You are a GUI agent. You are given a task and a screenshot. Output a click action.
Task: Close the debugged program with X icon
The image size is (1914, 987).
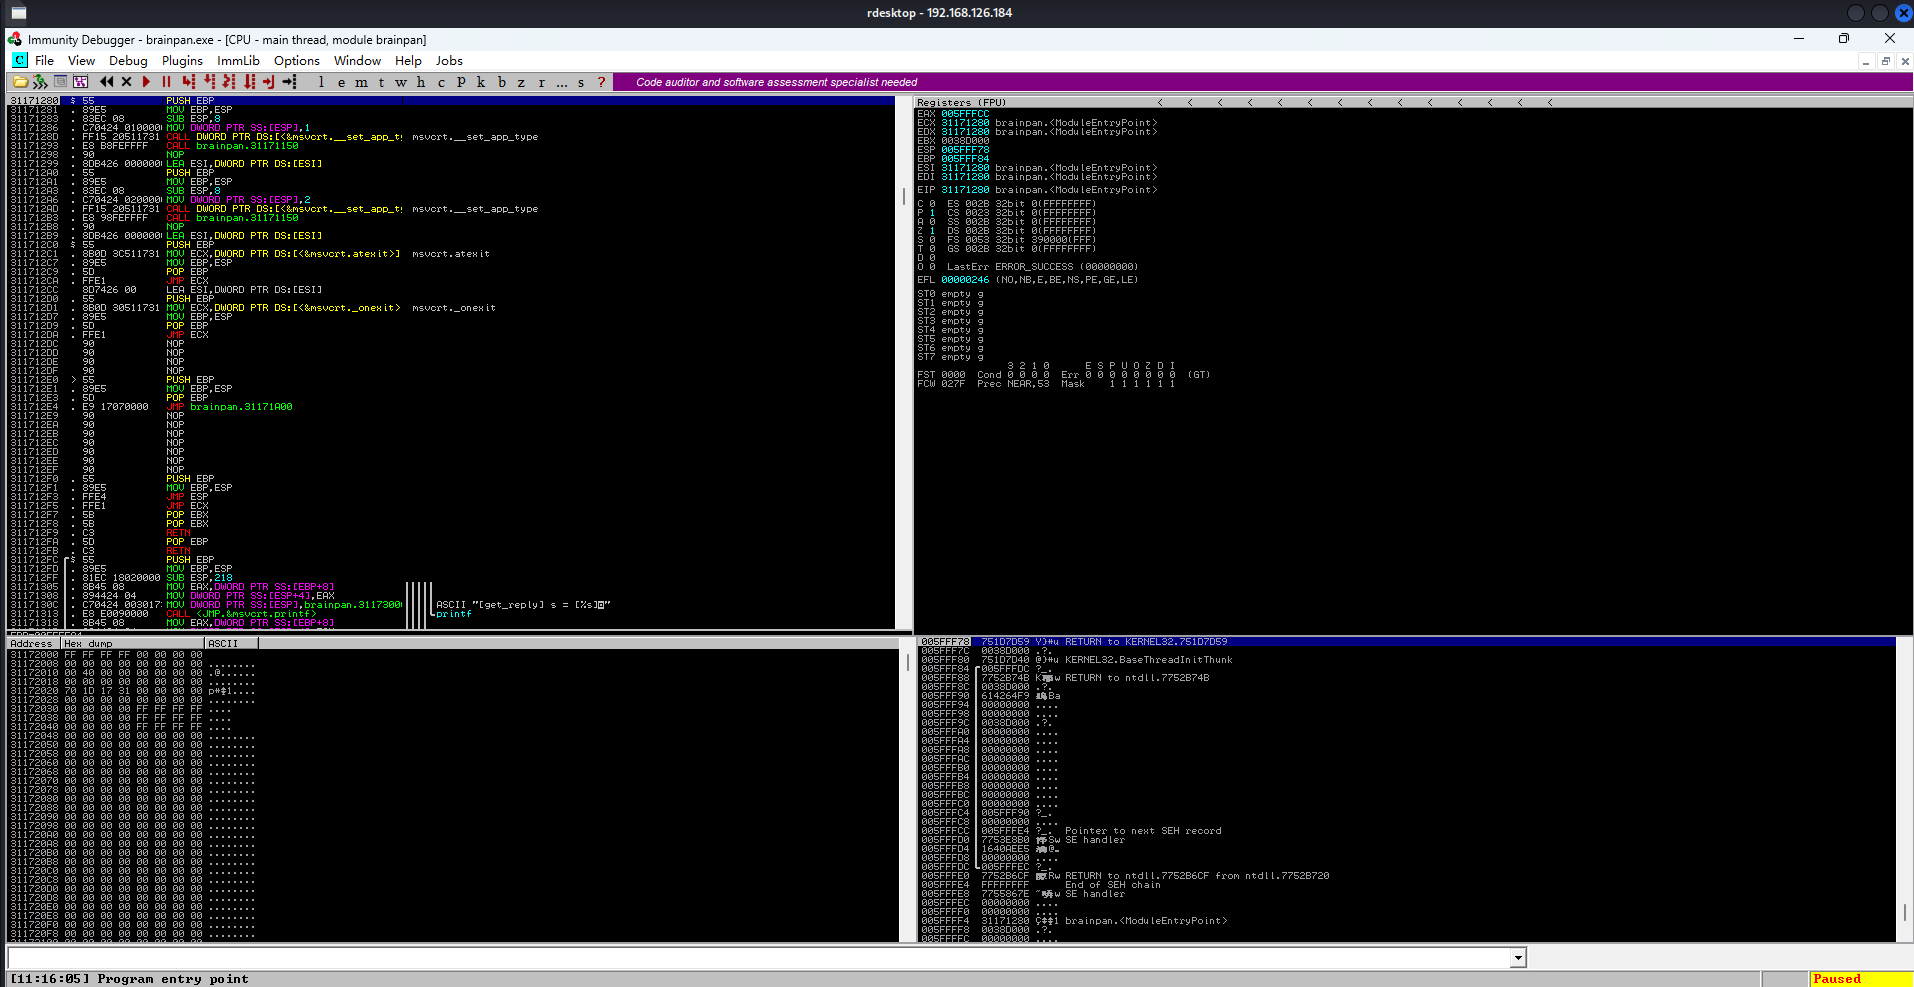(x=126, y=82)
